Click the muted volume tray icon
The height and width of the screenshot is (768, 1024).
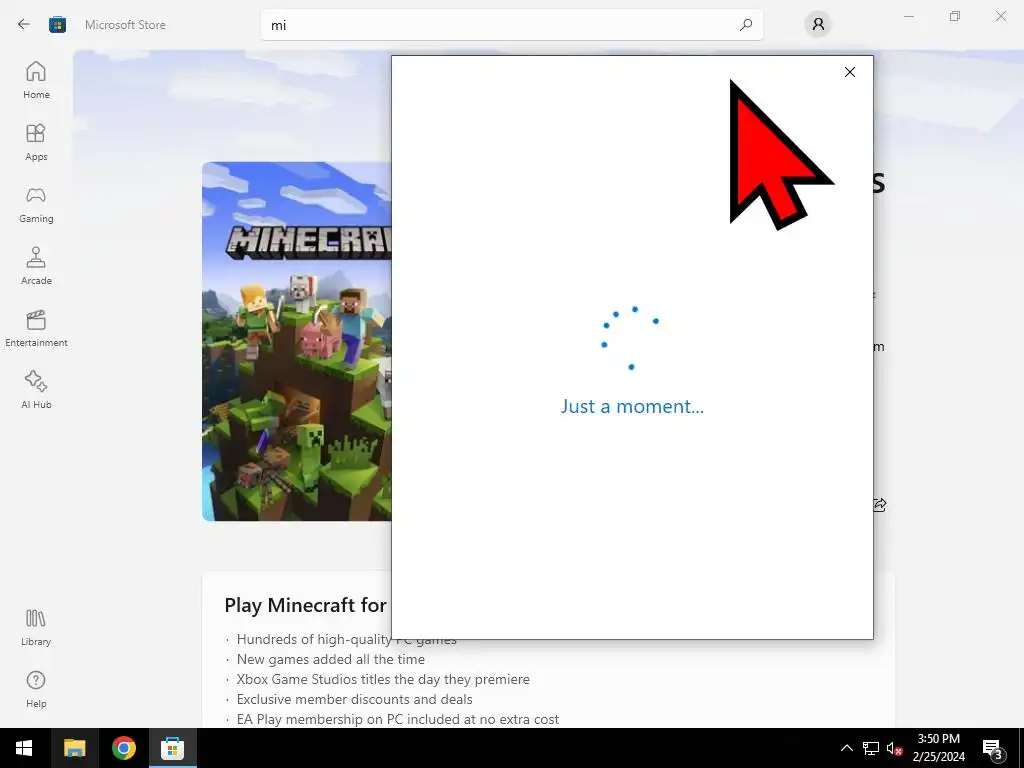pyautogui.click(x=894, y=748)
